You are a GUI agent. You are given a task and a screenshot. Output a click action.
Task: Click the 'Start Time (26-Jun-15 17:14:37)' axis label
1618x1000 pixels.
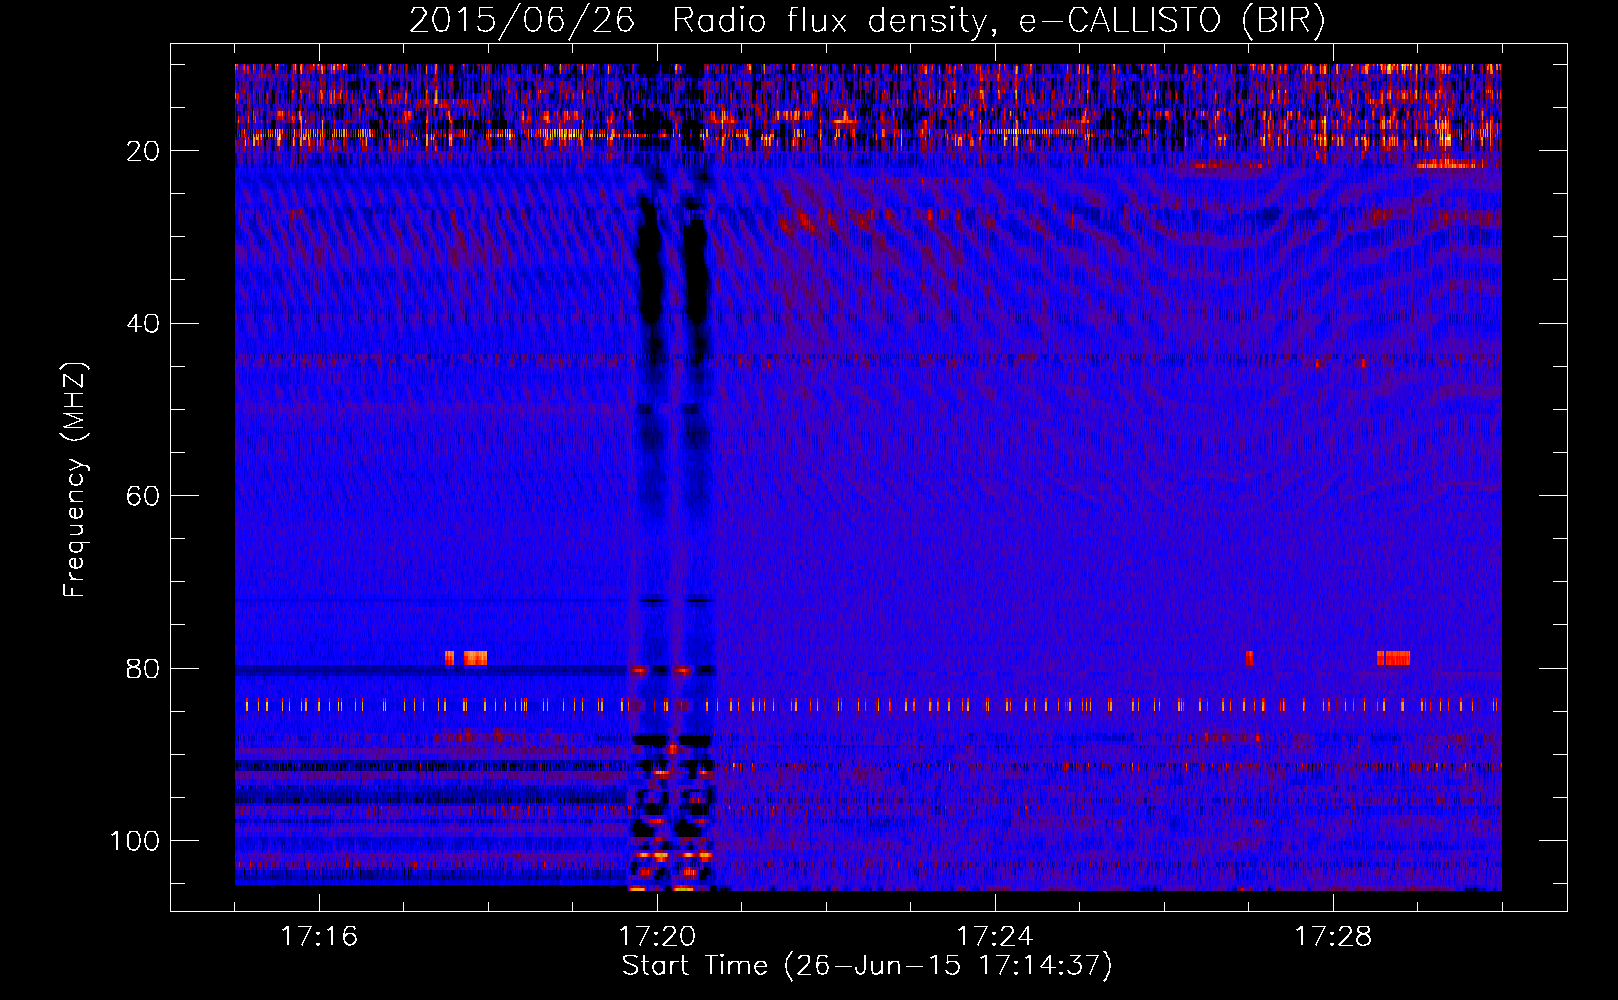[x=867, y=966]
